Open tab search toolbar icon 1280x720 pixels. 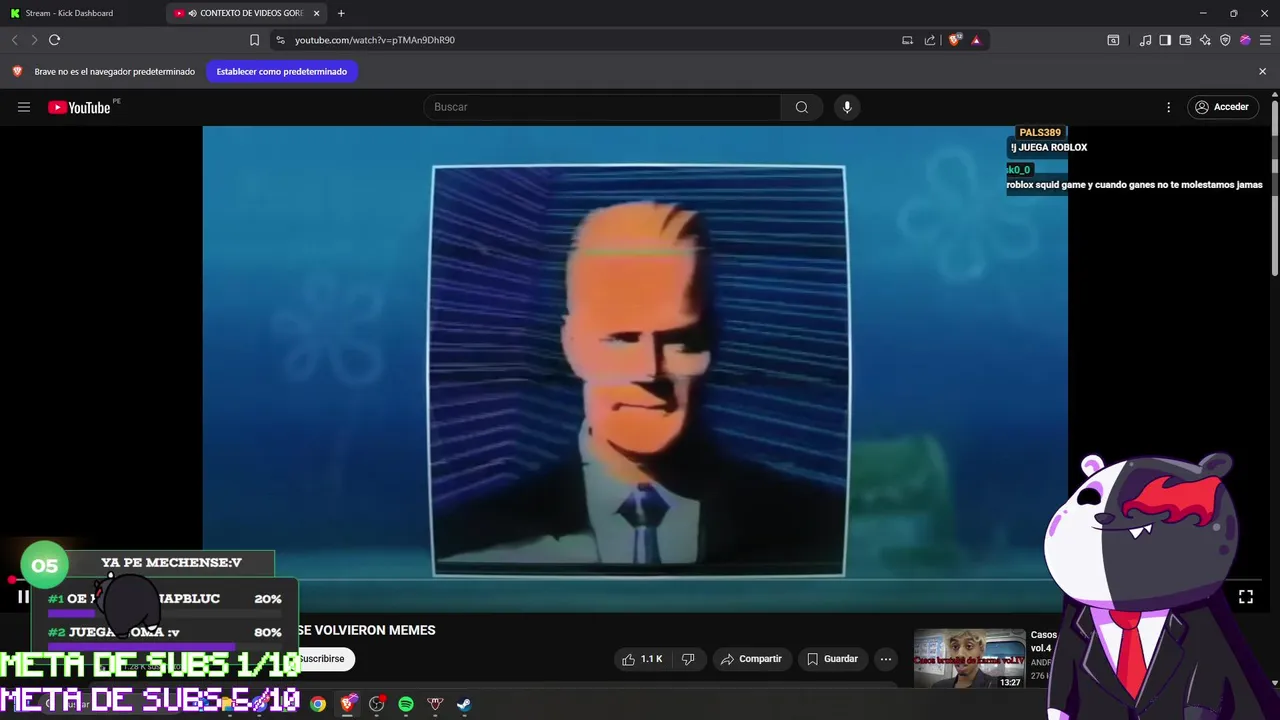[x=1113, y=40]
